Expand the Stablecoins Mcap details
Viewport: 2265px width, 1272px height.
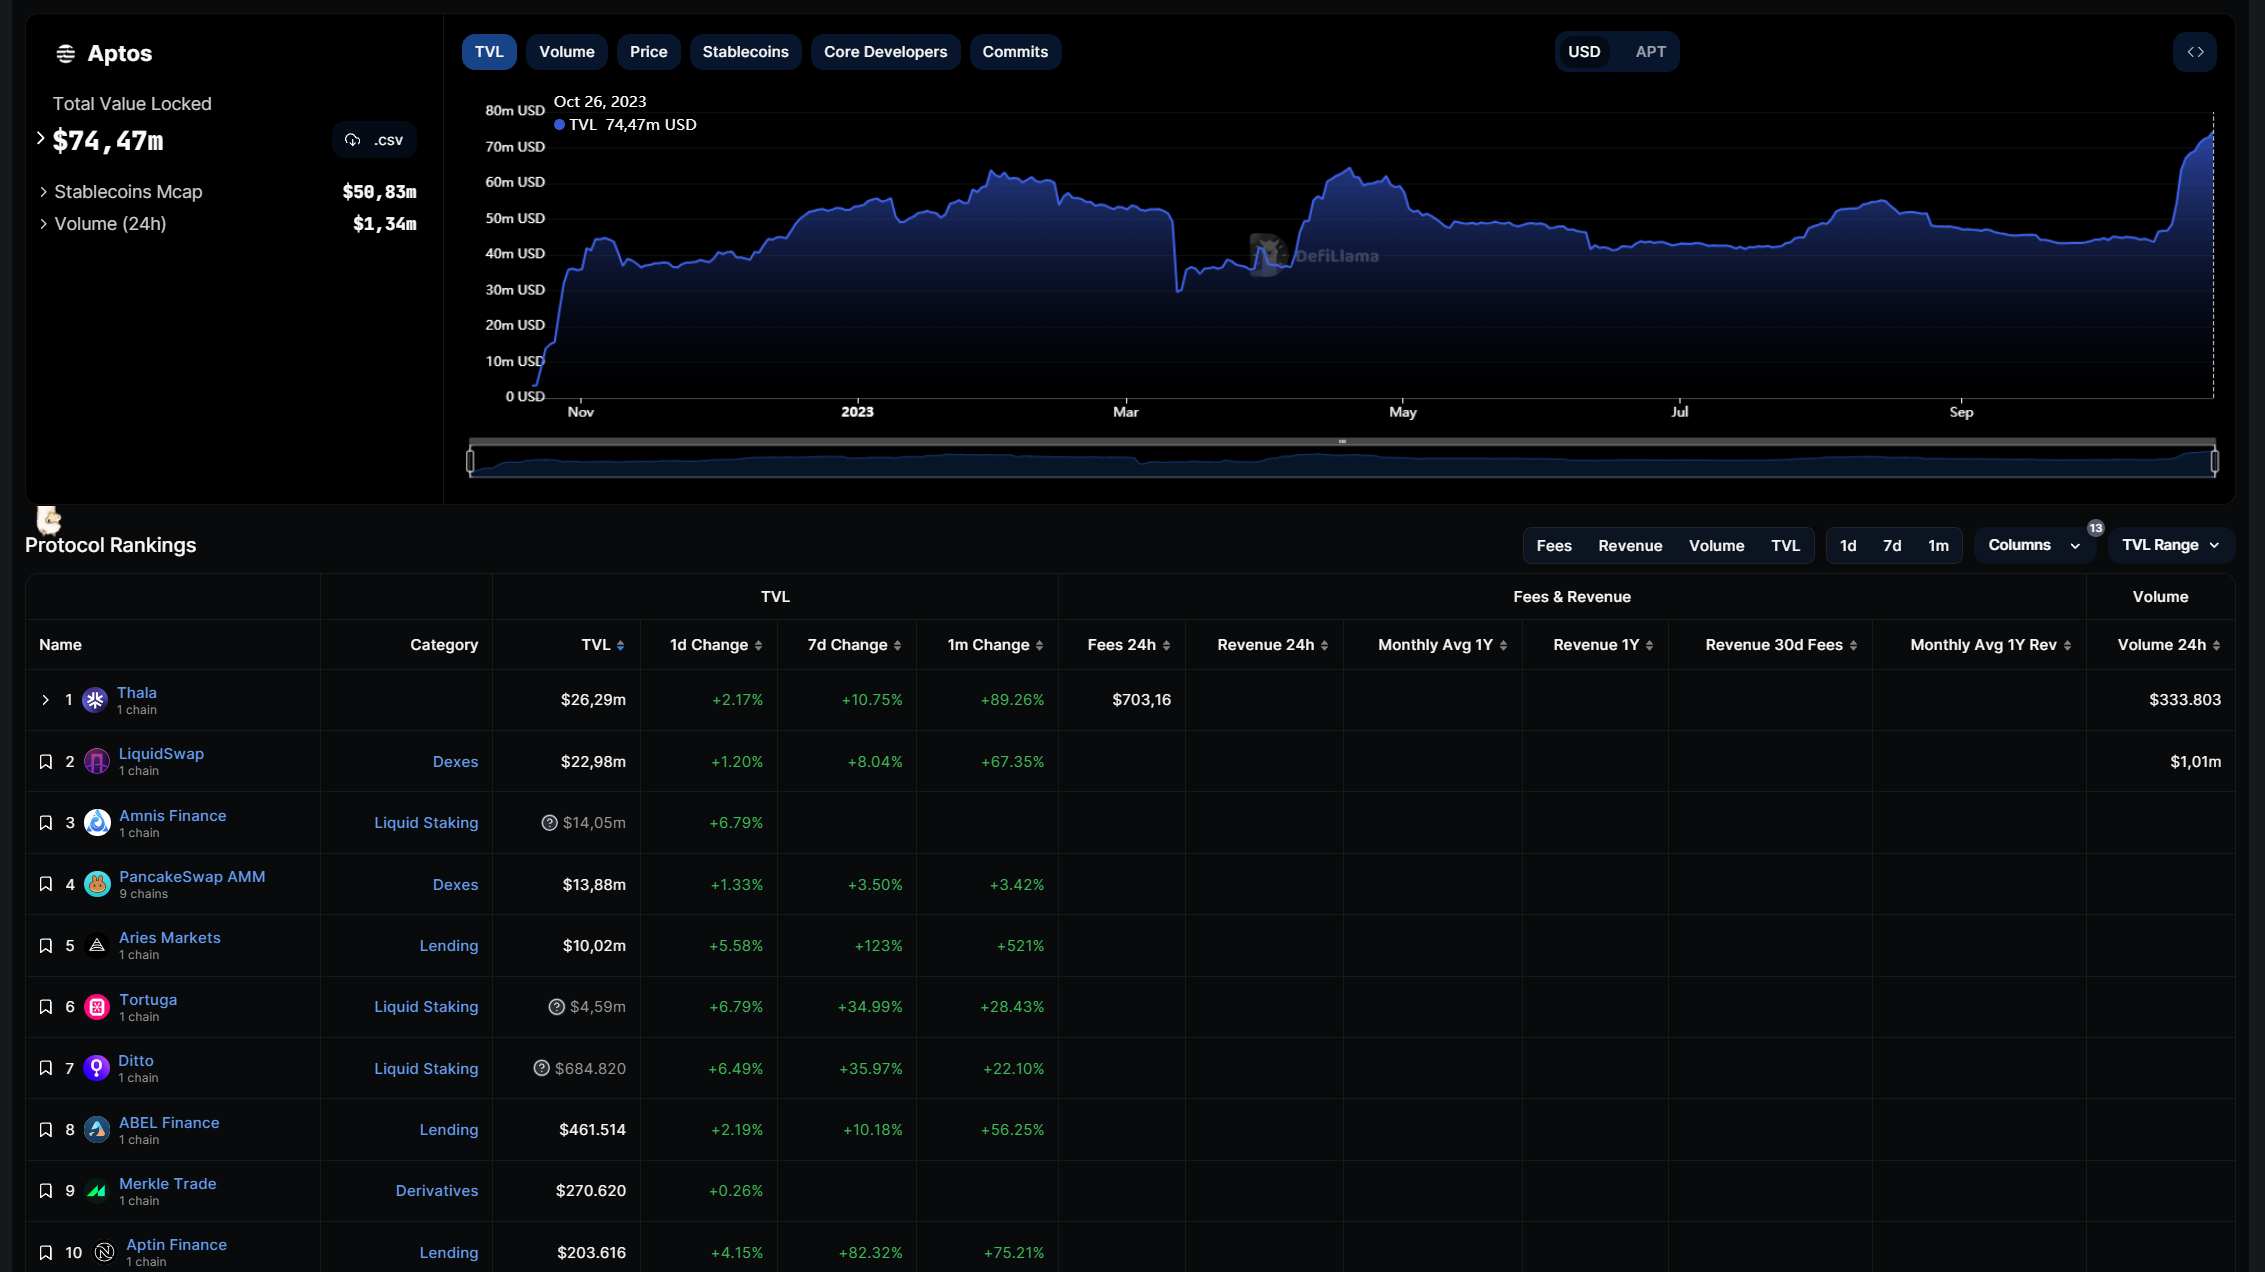(x=43, y=192)
